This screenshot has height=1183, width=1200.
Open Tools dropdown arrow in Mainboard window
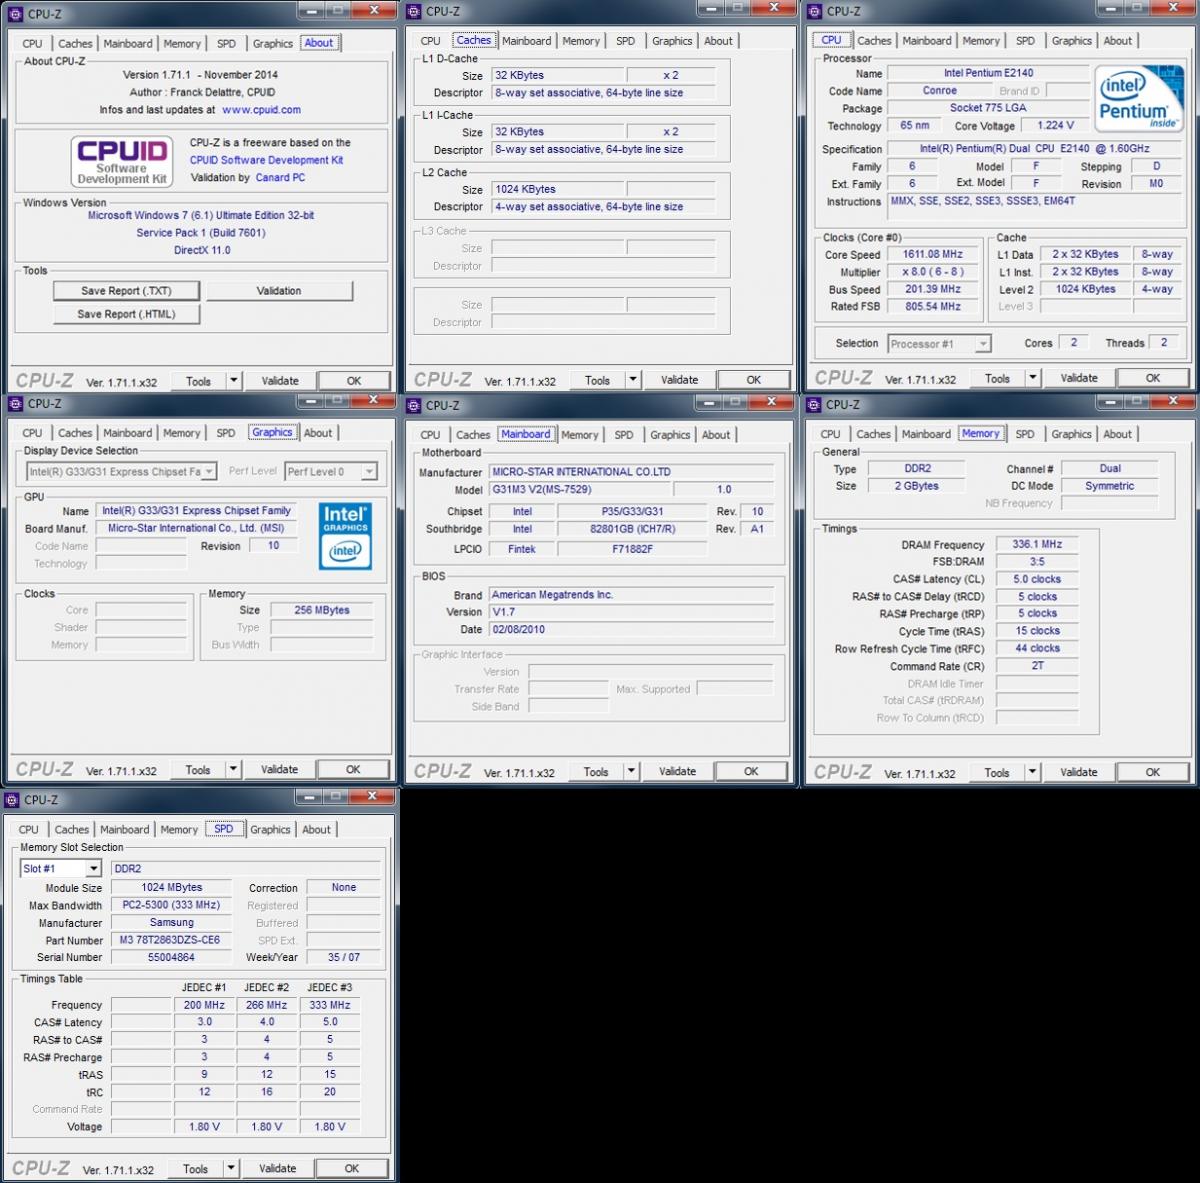click(632, 772)
